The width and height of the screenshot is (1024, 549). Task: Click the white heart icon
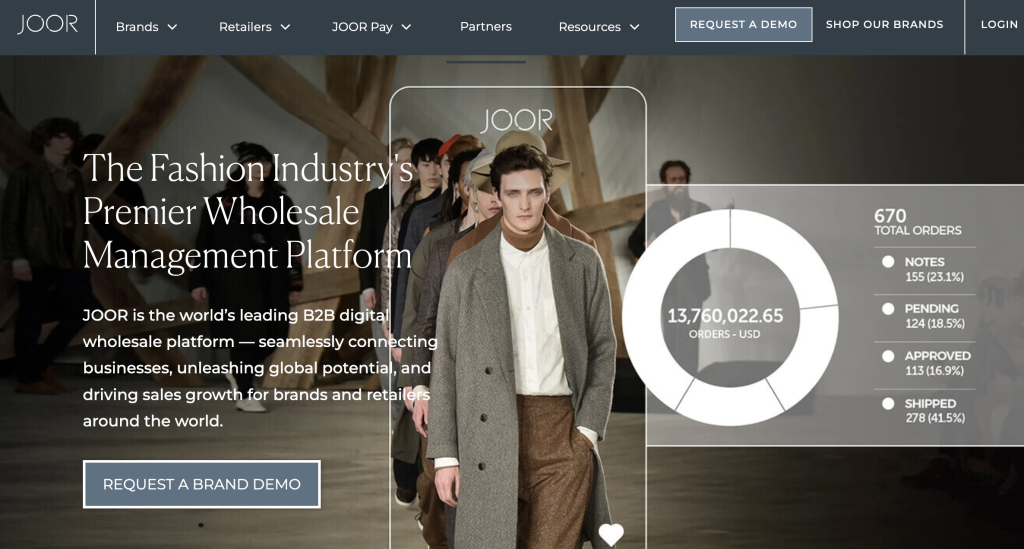[611, 535]
